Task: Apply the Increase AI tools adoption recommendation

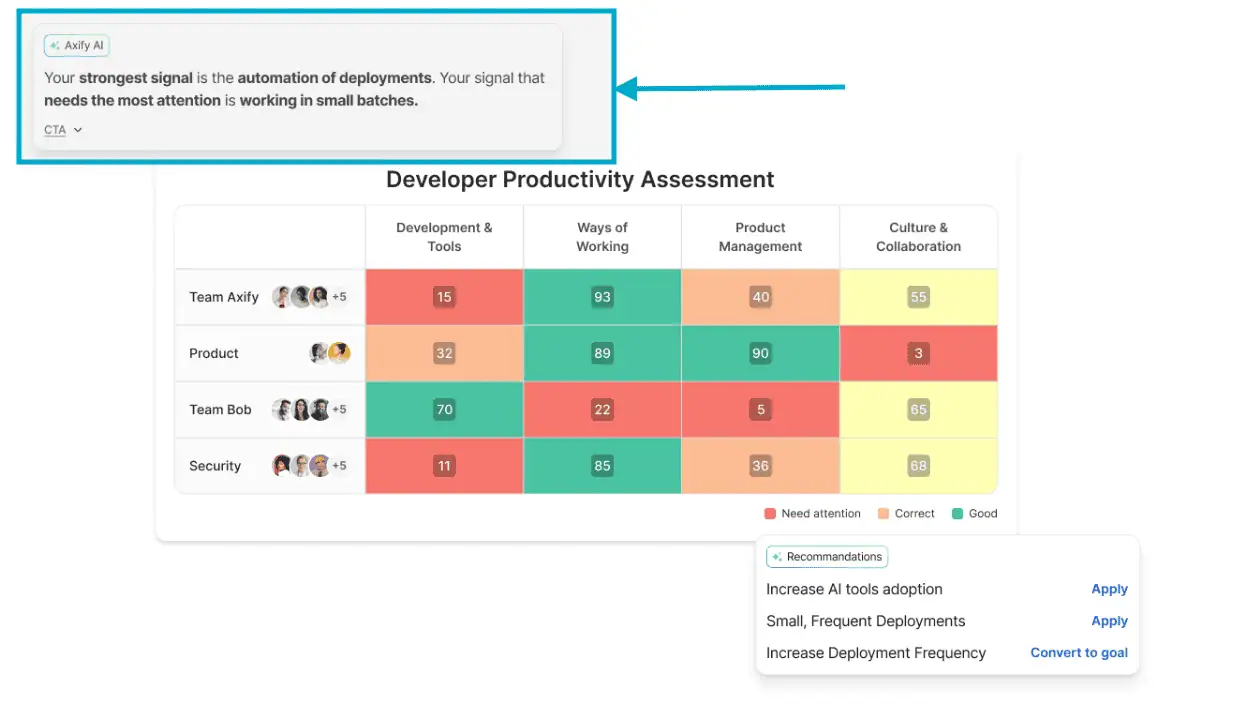Action: point(1109,589)
